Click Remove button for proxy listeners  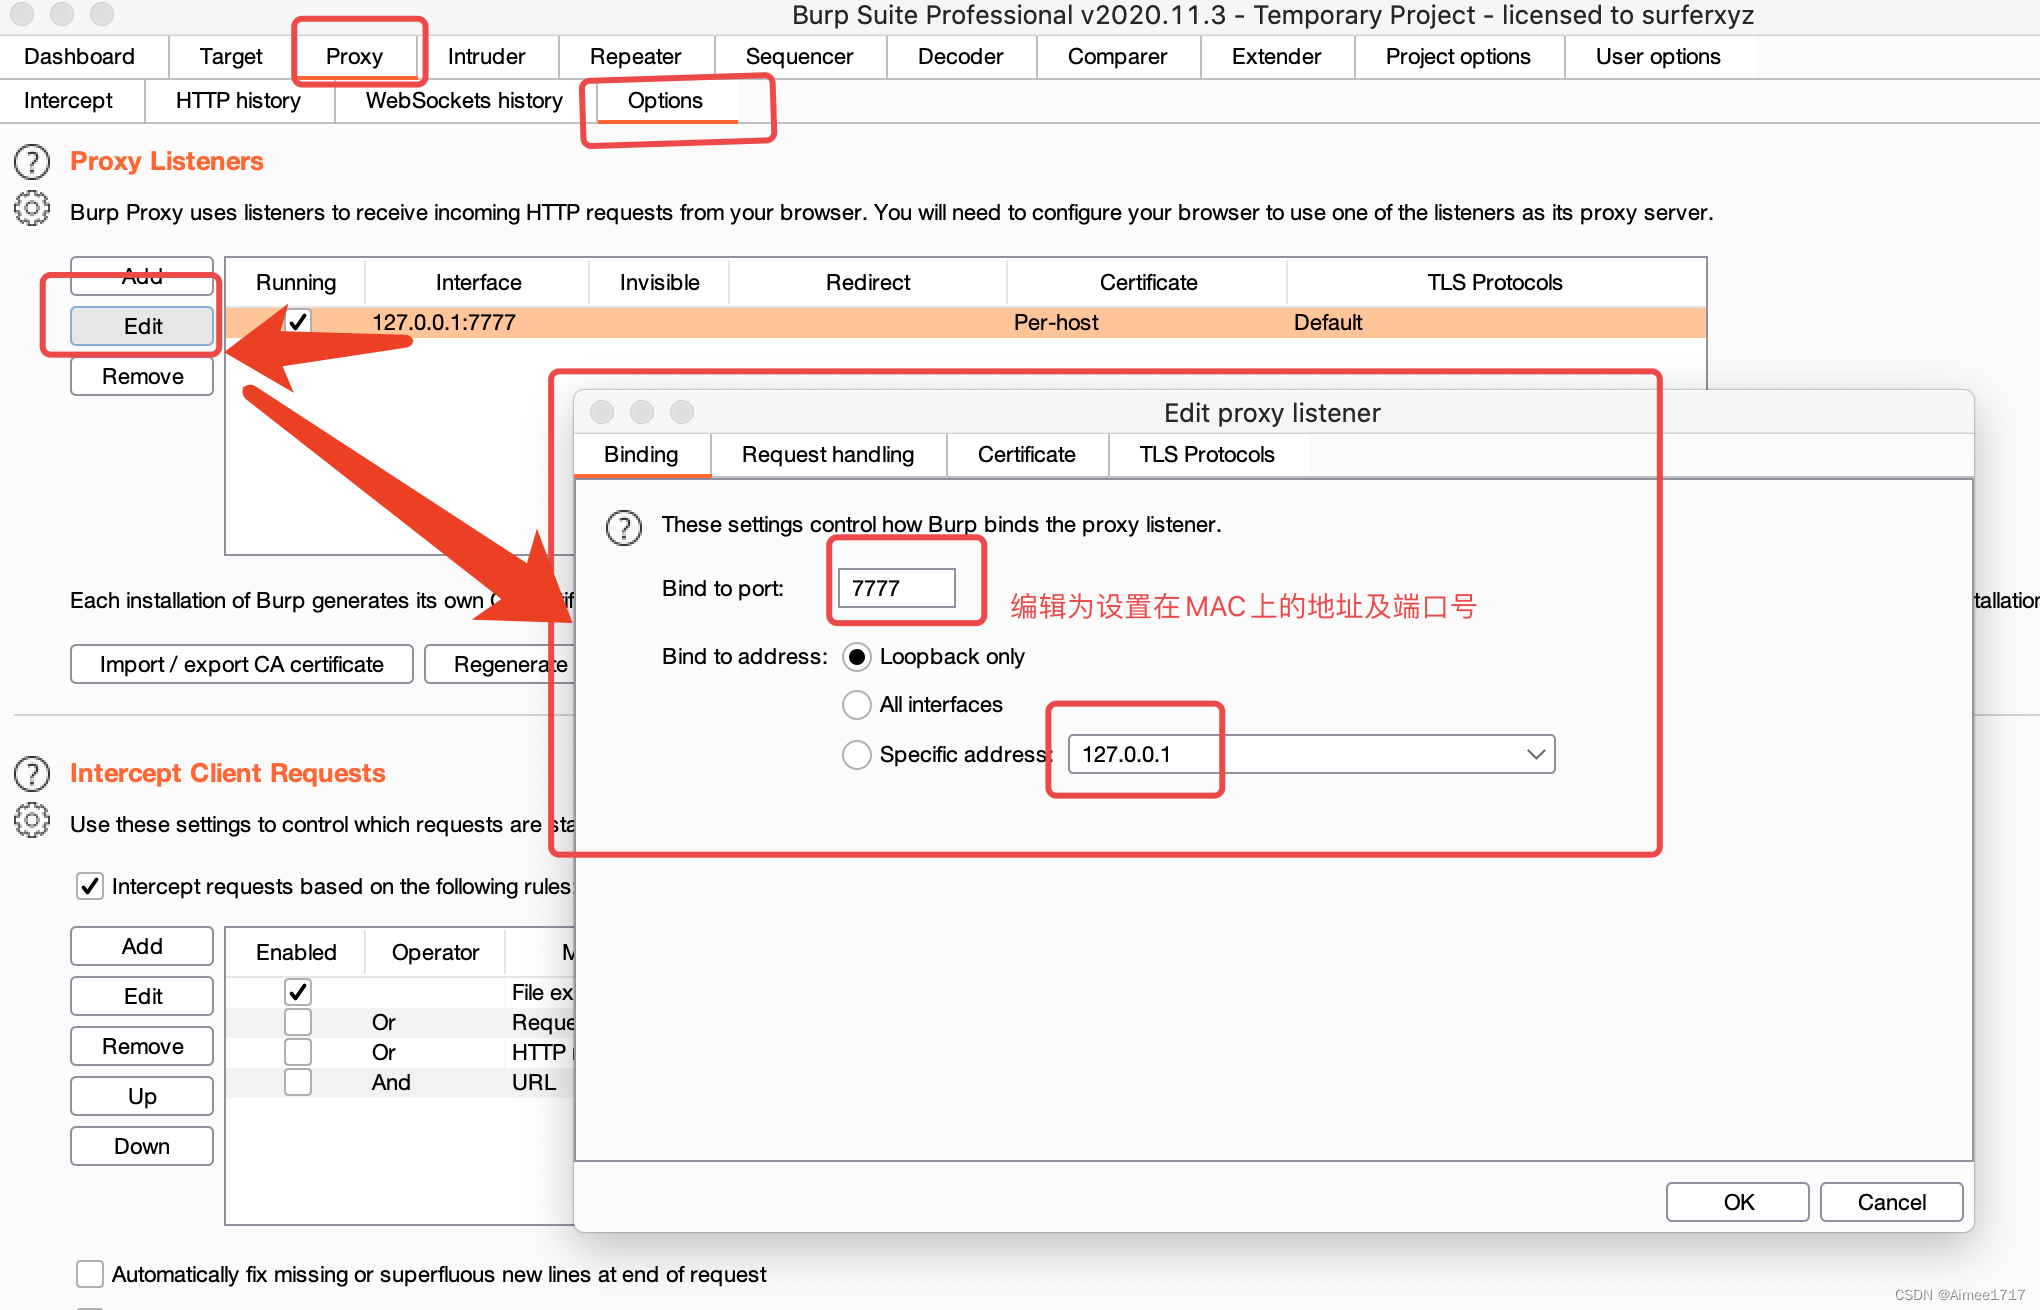tap(142, 376)
